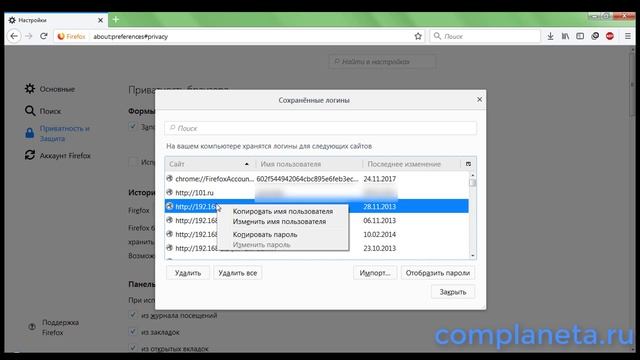Click the Найти в настройках search field
The height and width of the screenshot is (360, 640).
[x=382, y=62]
